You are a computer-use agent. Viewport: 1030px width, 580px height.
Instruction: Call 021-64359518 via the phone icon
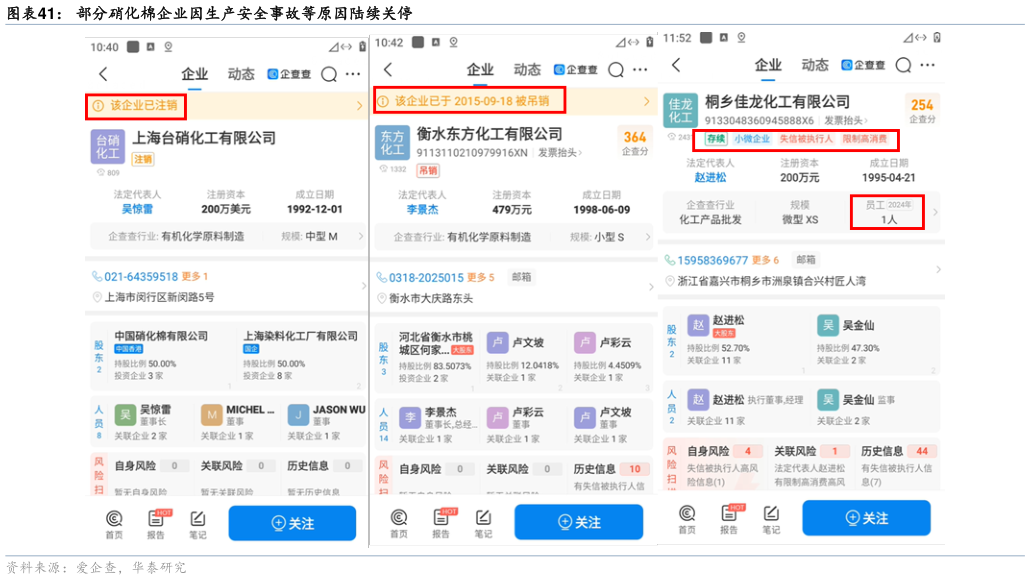[96, 276]
